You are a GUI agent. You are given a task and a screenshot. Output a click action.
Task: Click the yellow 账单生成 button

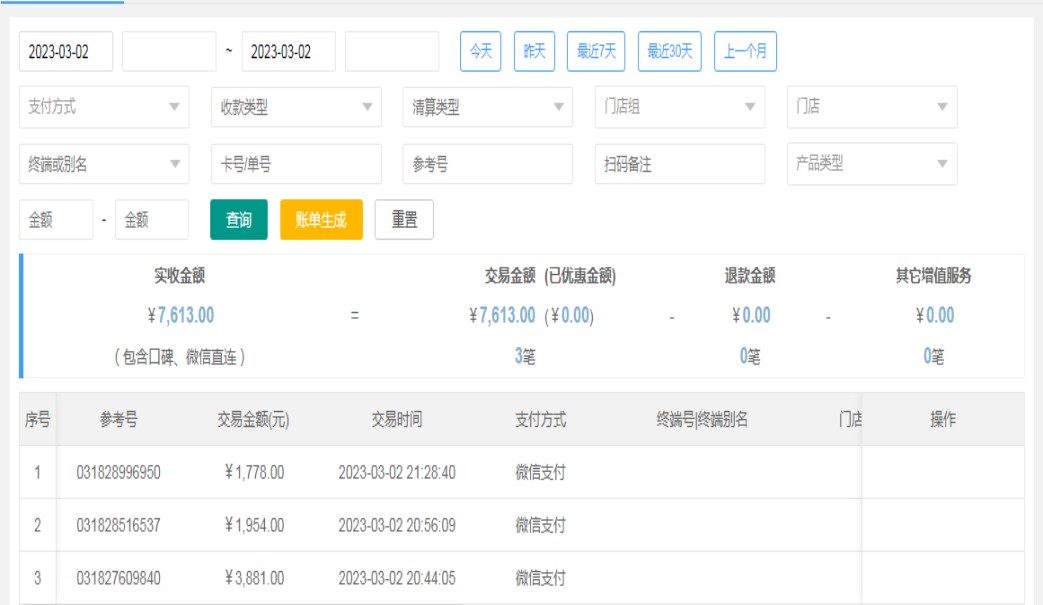pos(321,220)
